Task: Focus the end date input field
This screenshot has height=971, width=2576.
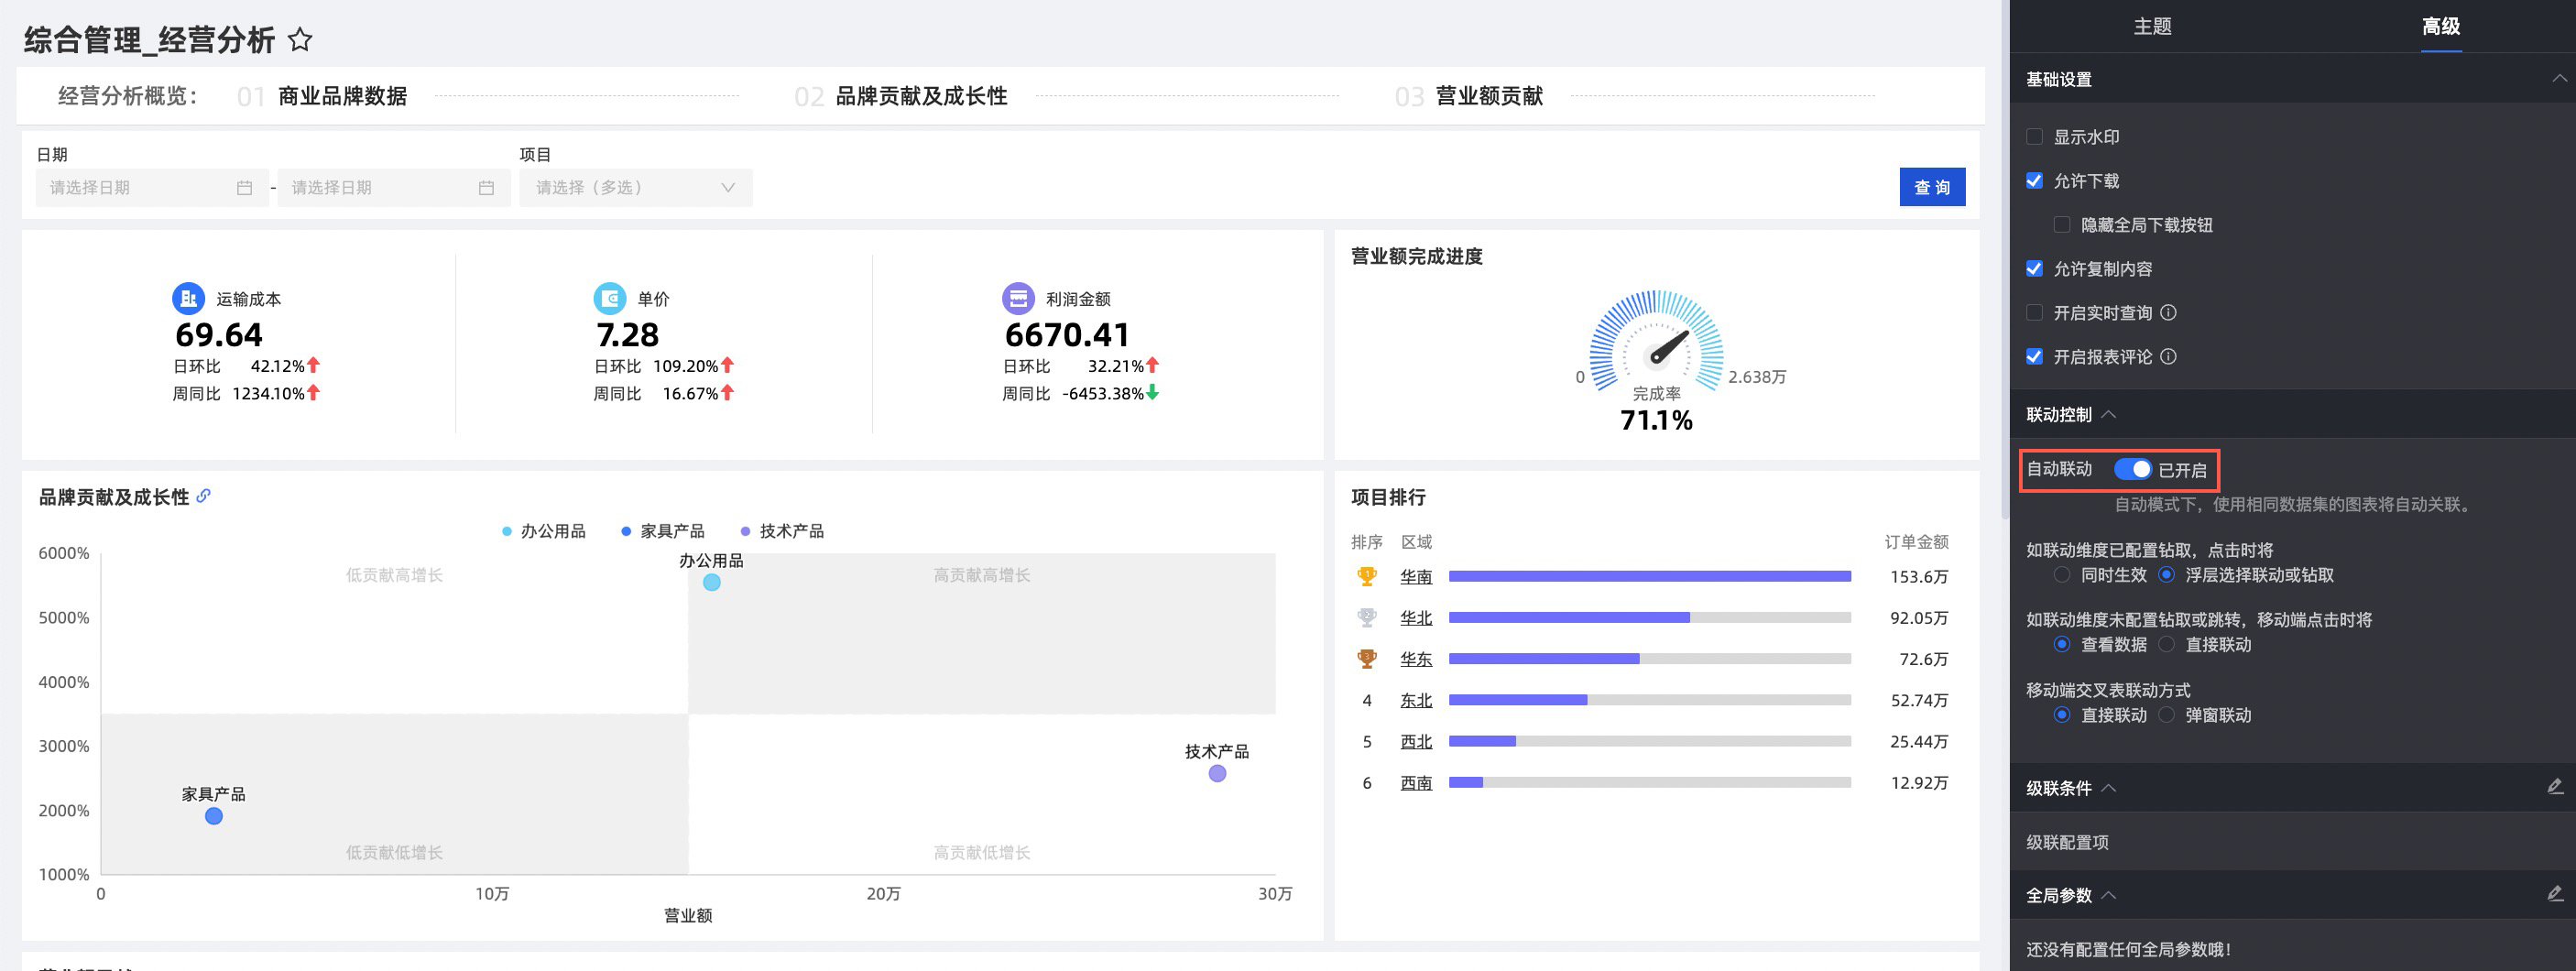Action: [x=394, y=188]
